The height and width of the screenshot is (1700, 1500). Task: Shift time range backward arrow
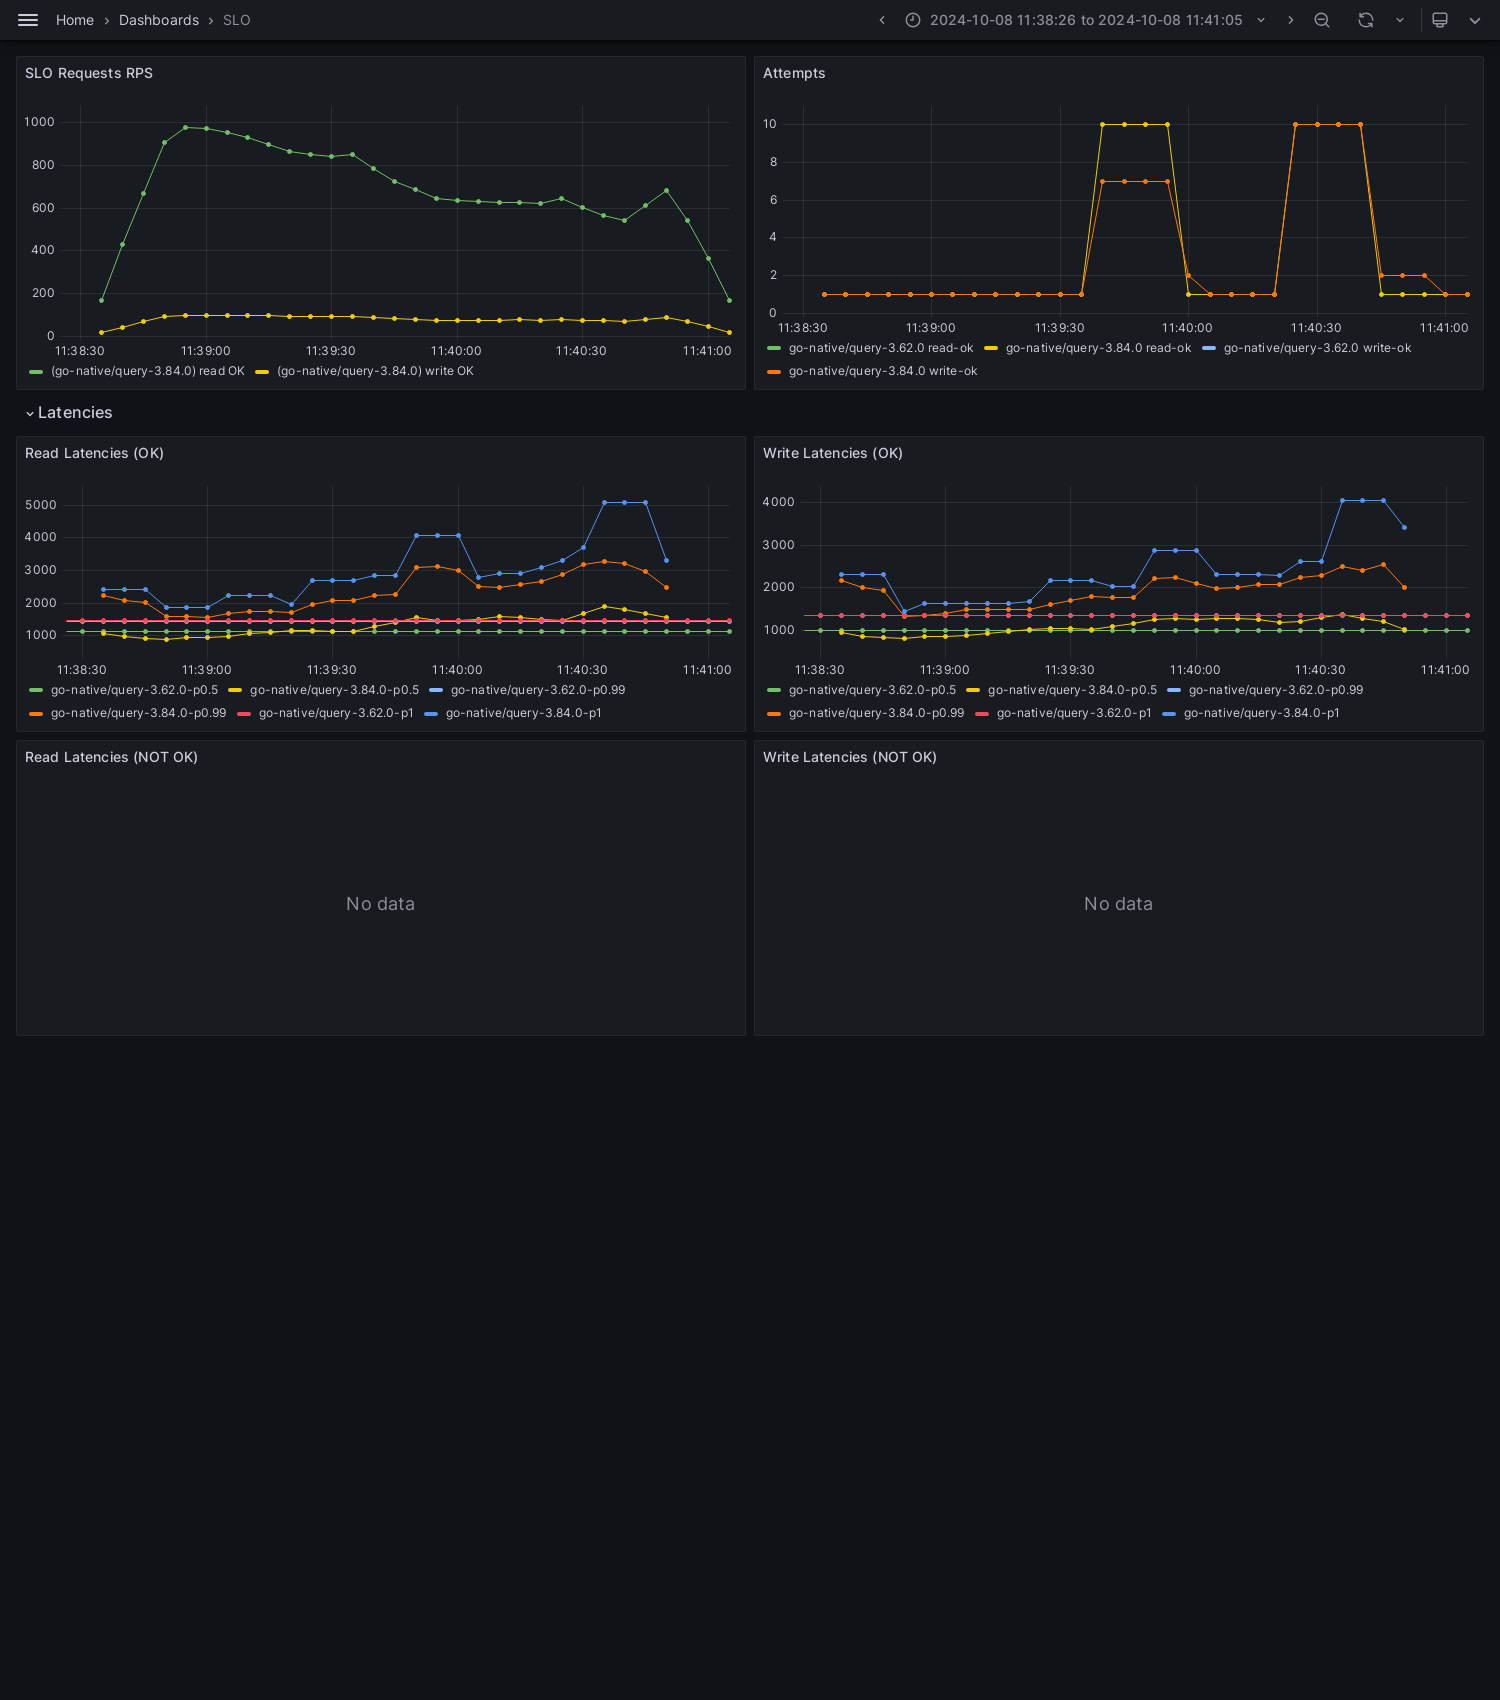(x=882, y=20)
